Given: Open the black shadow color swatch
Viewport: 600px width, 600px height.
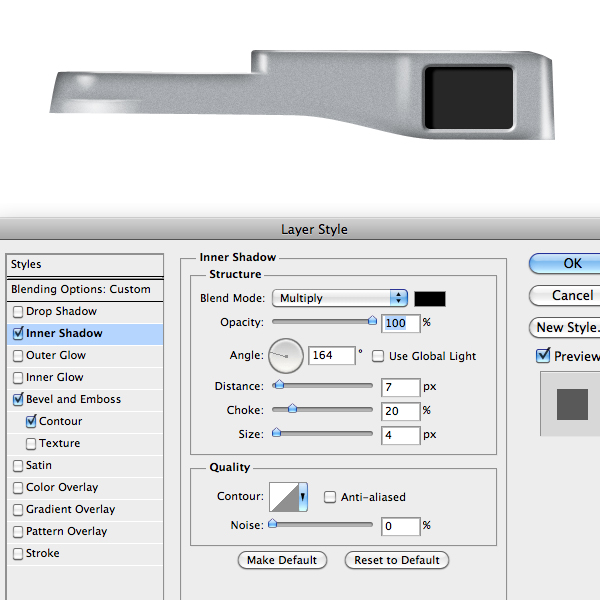Looking at the screenshot, I should tap(430, 299).
